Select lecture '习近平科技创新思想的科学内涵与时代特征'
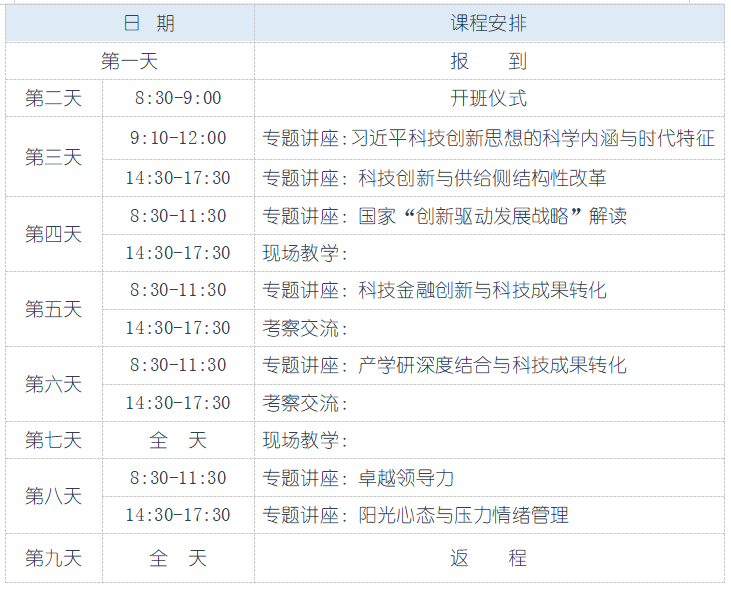This screenshot has width=731, height=589. [x=533, y=138]
